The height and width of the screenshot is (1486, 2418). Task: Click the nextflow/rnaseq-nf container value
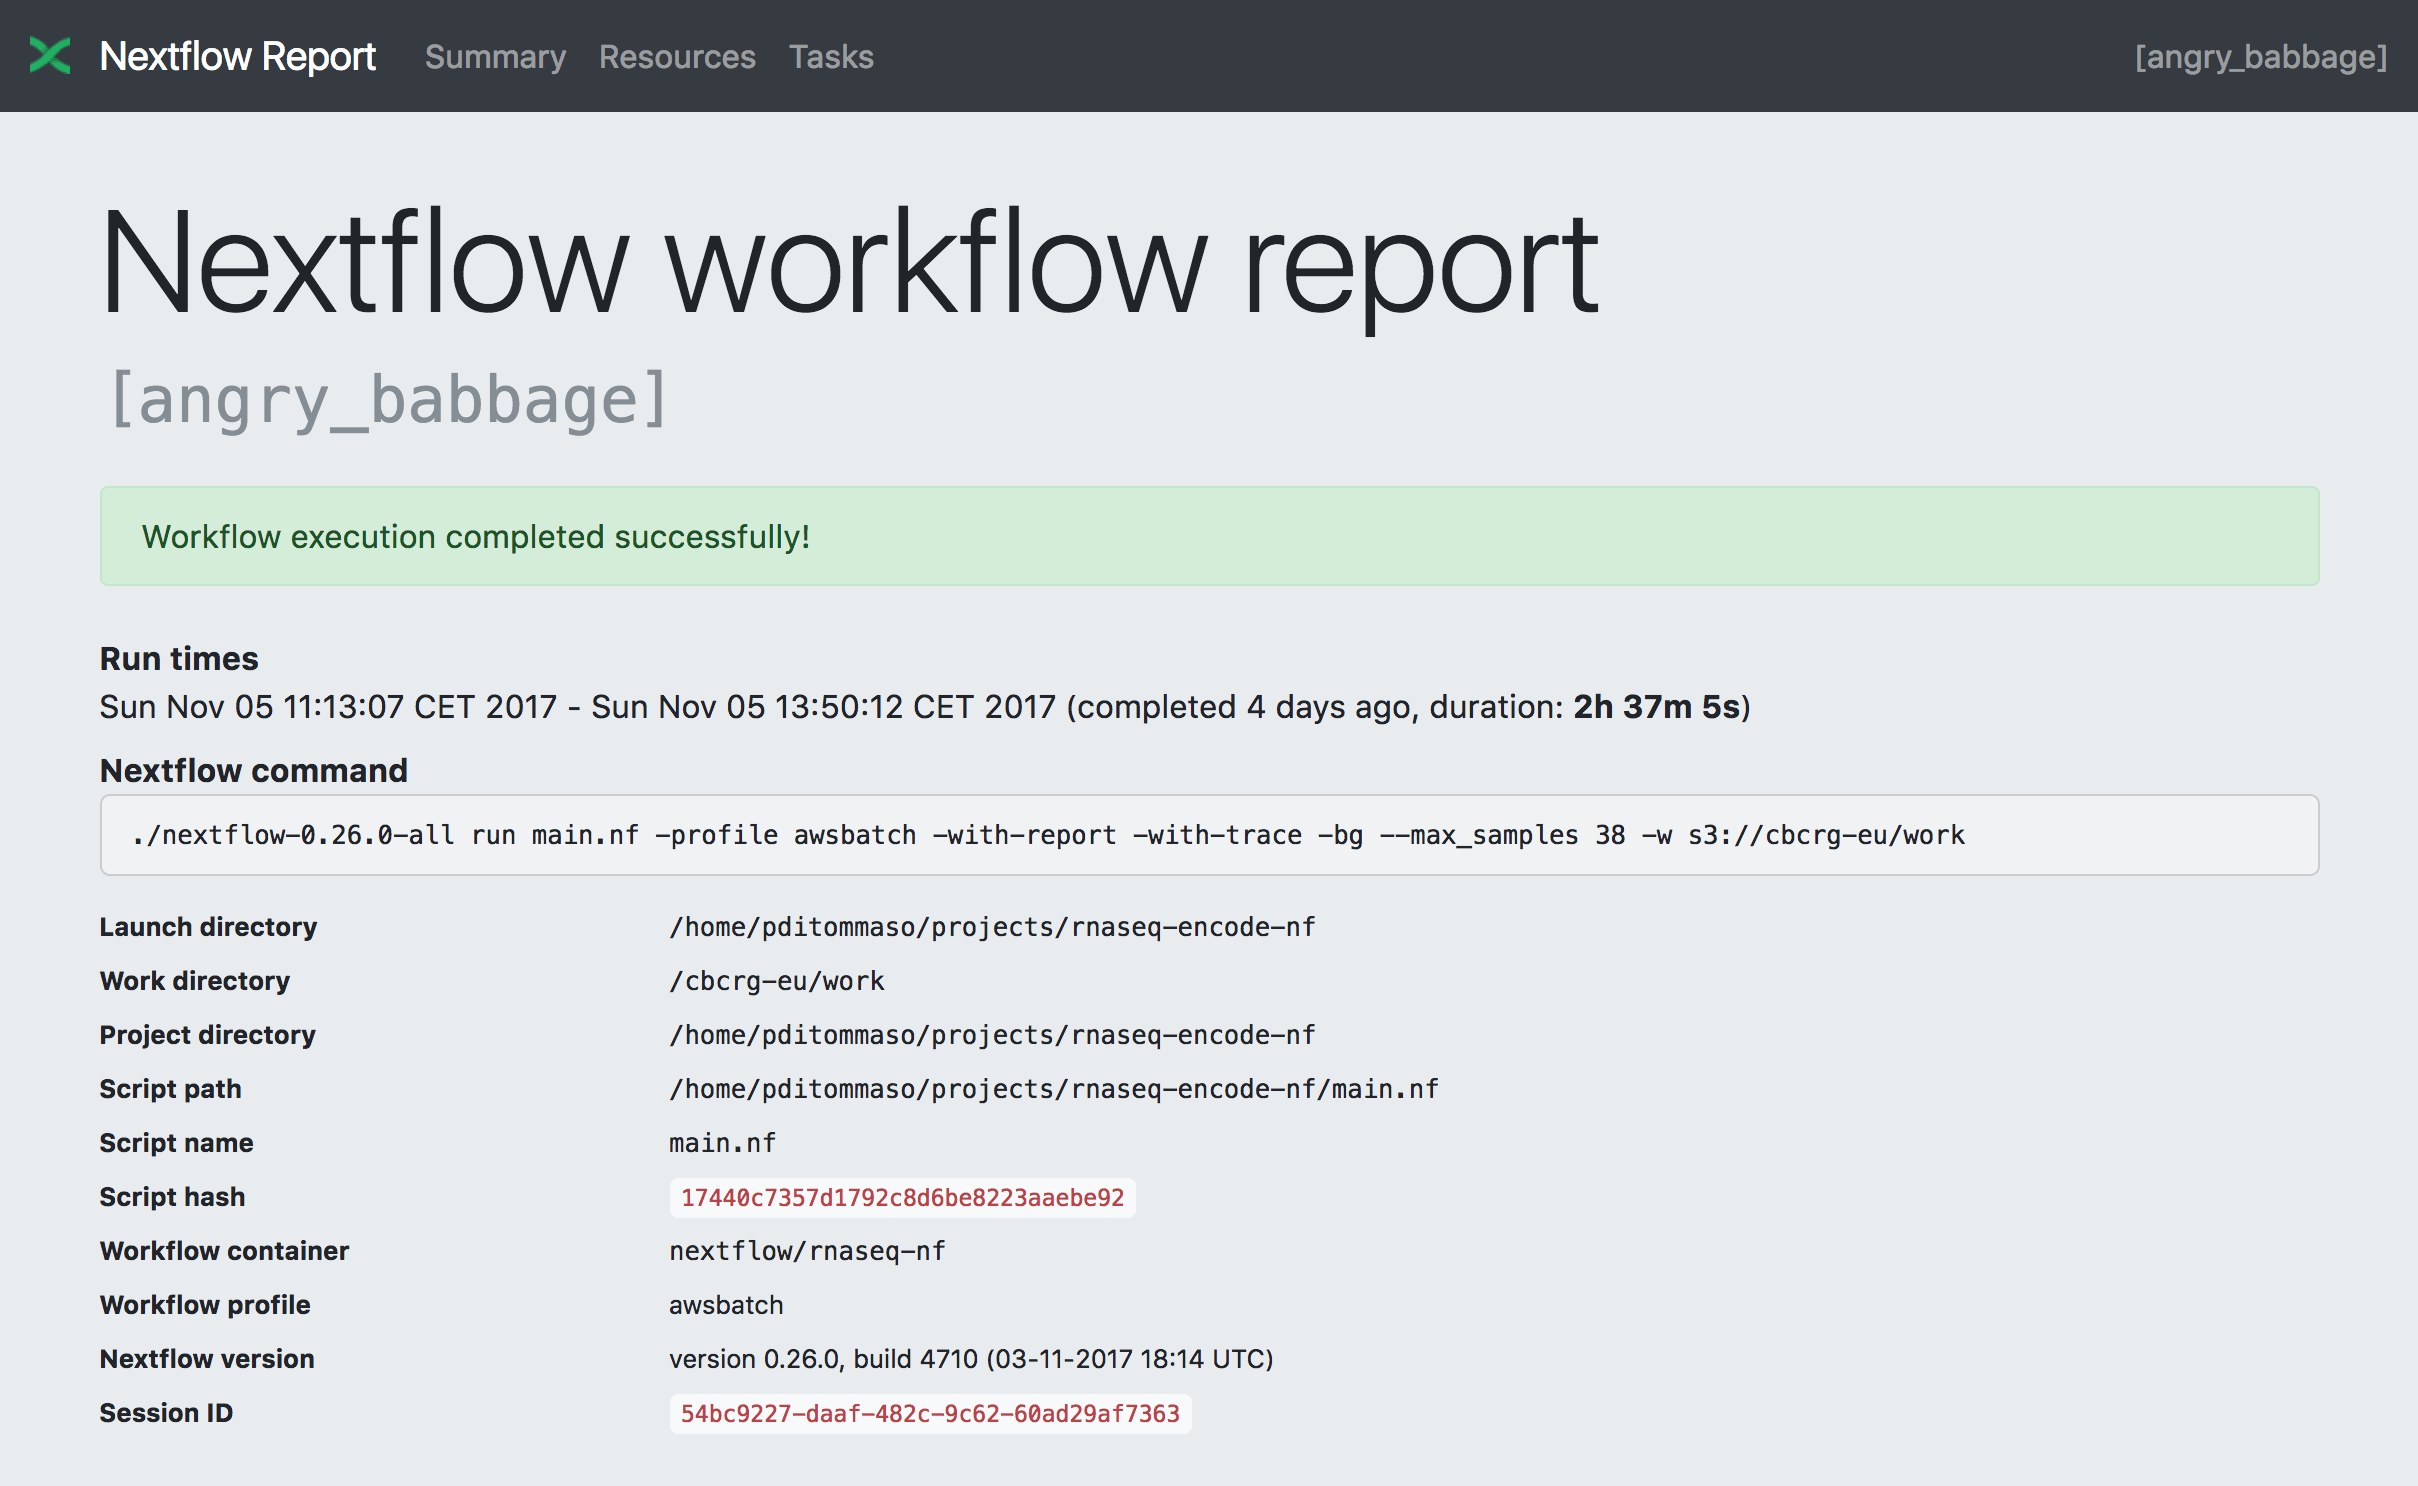pyautogui.click(x=807, y=1251)
